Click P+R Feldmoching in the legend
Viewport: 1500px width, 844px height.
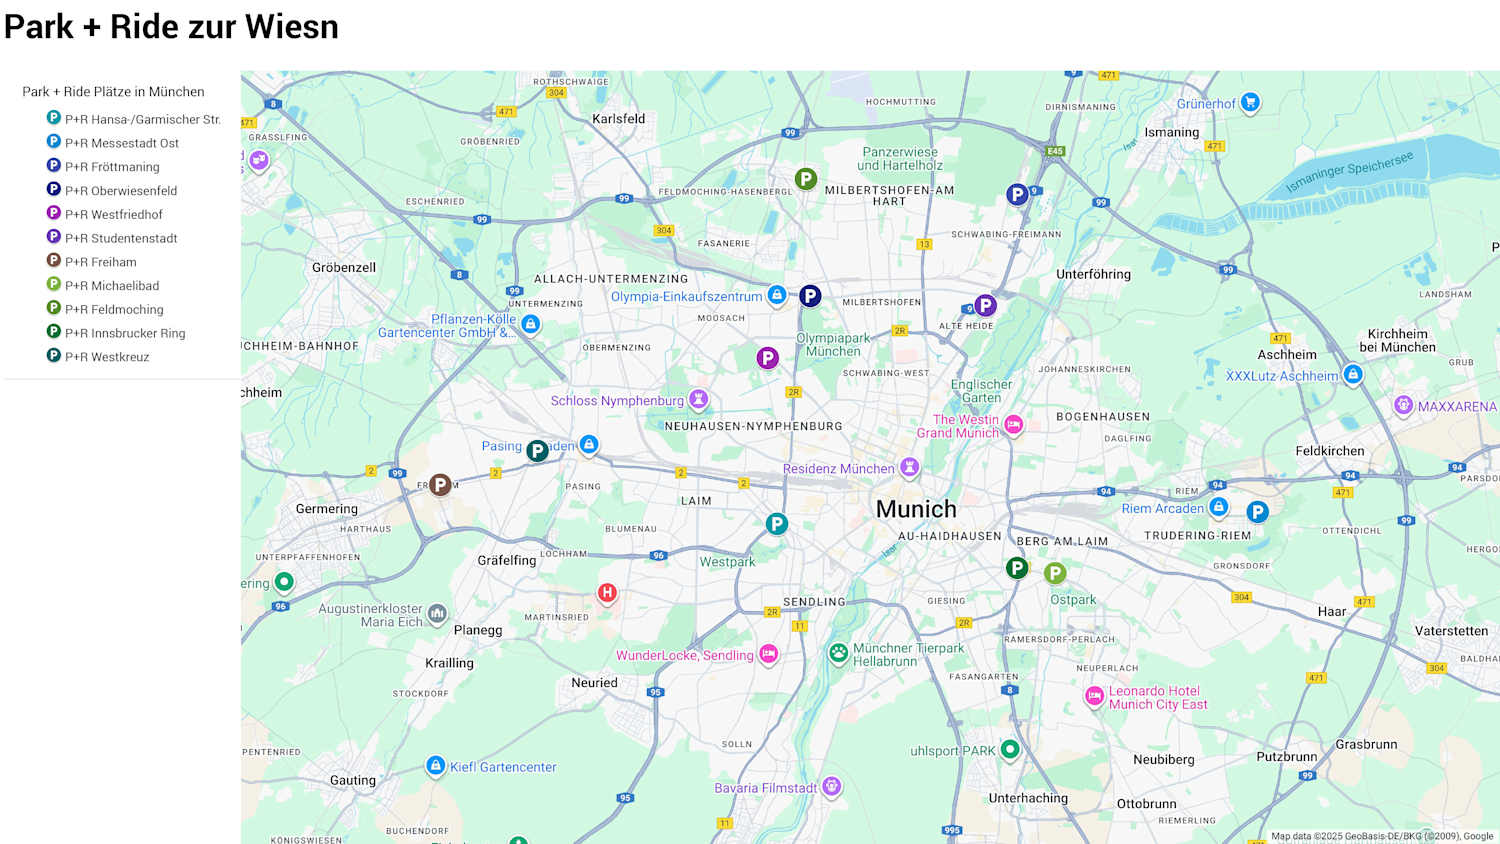coord(113,310)
